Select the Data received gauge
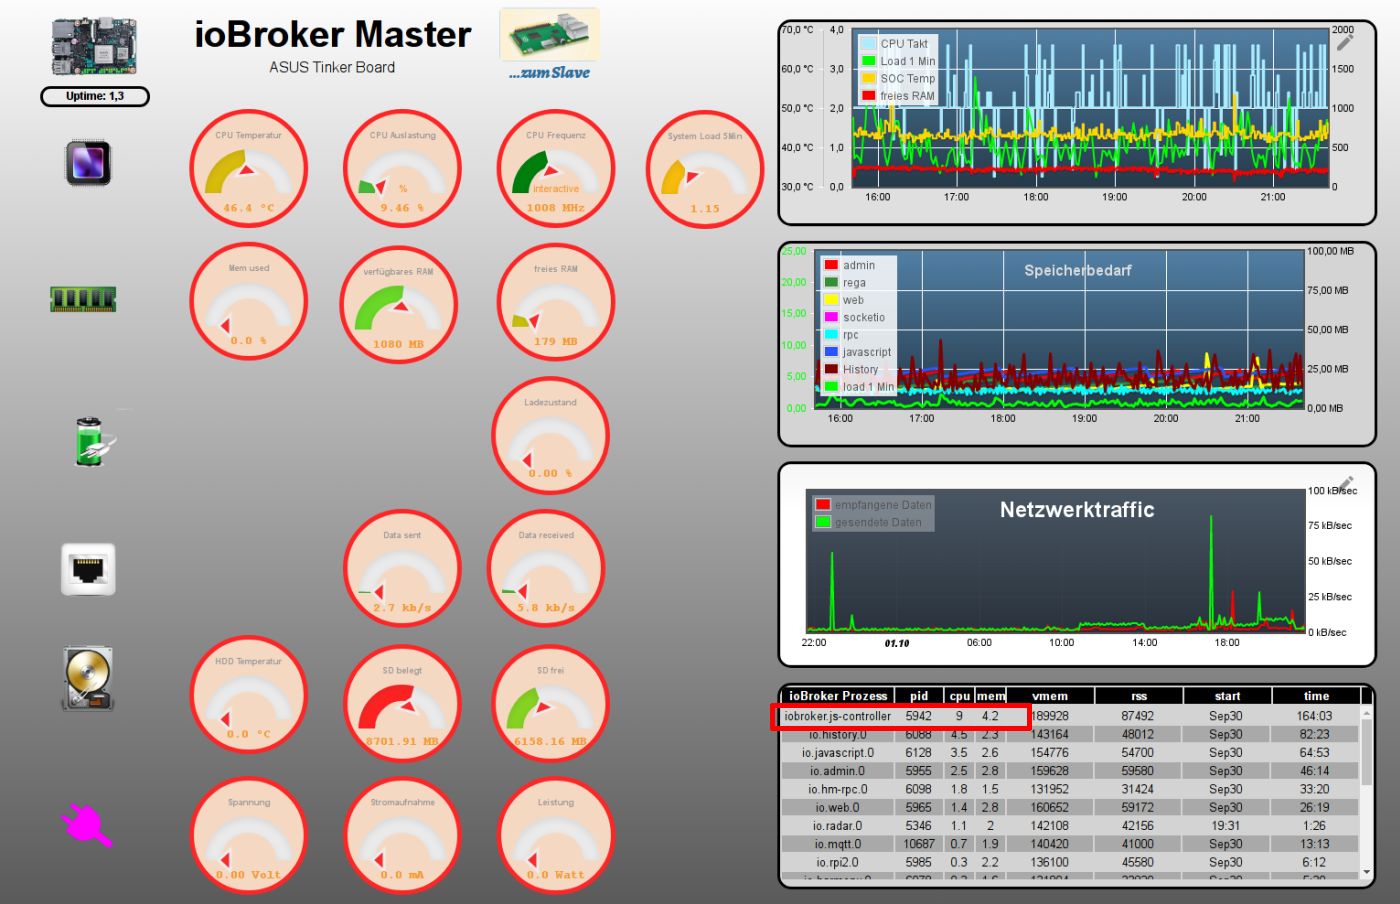 tap(546, 568)
